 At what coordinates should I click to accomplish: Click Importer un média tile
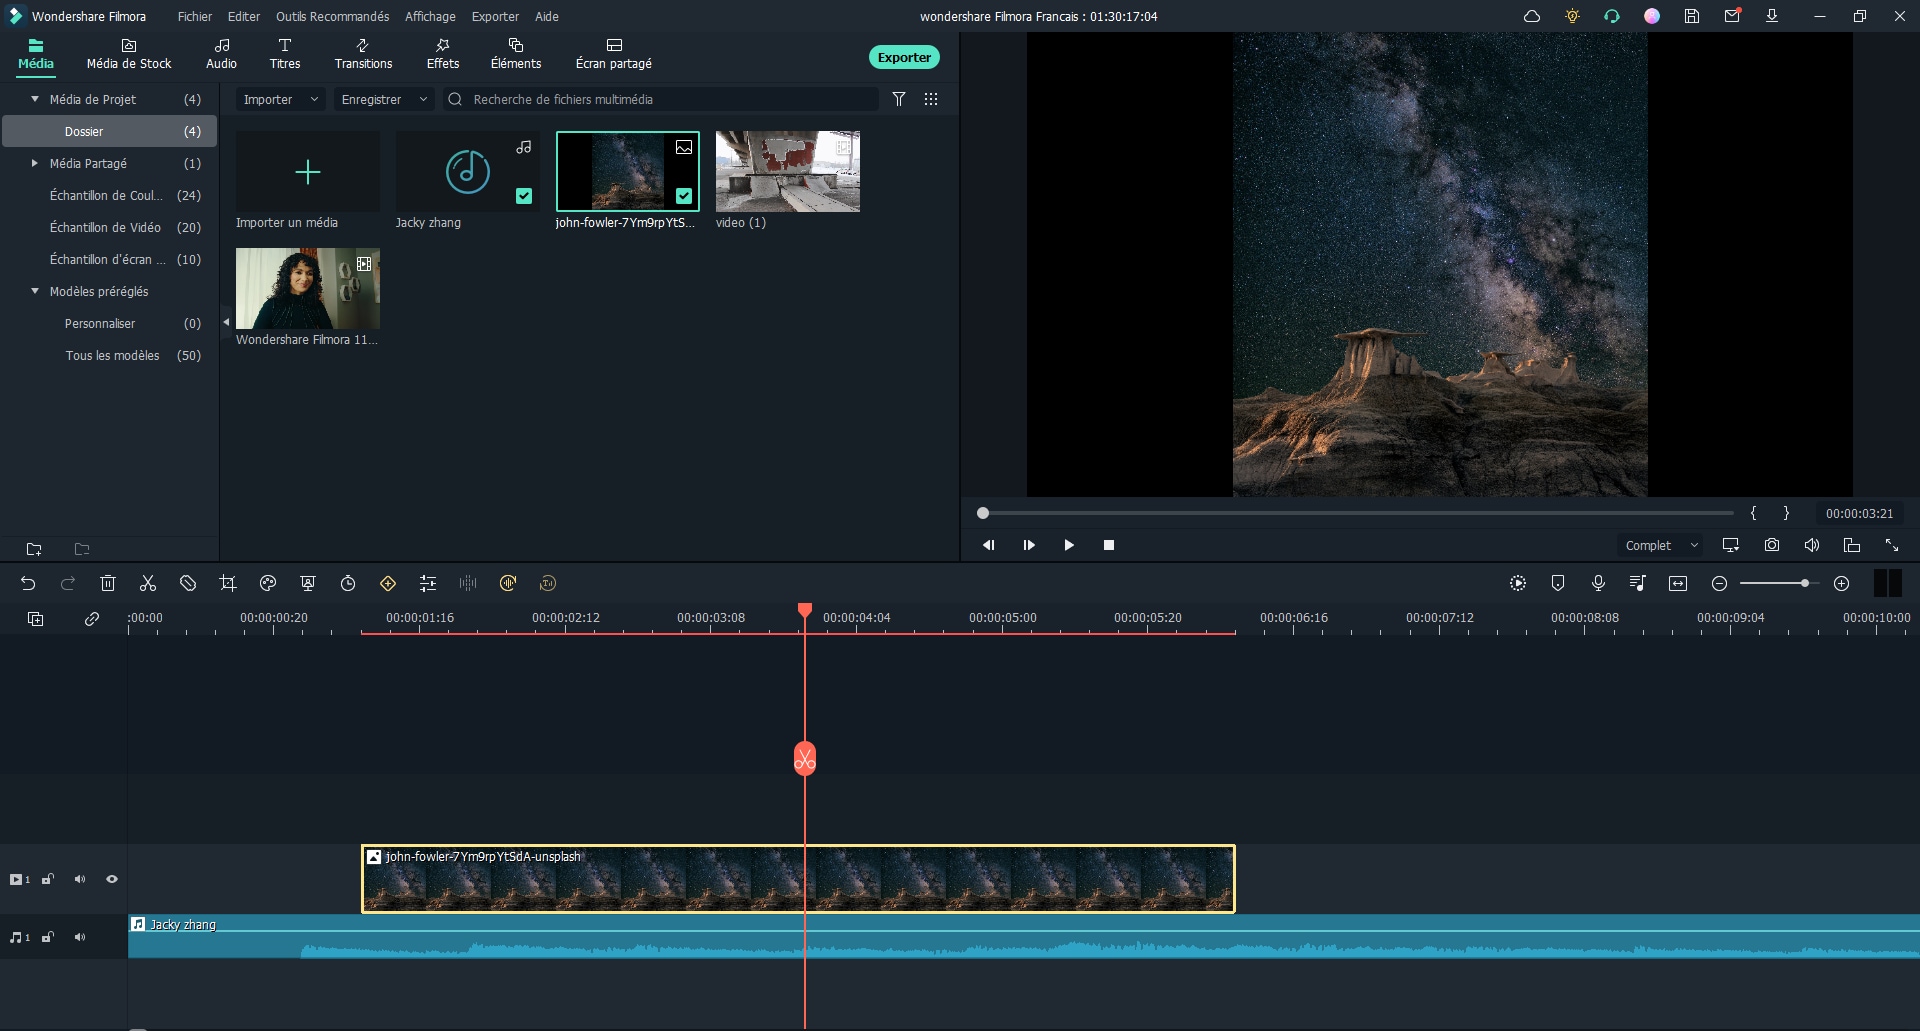pos(308,172)
